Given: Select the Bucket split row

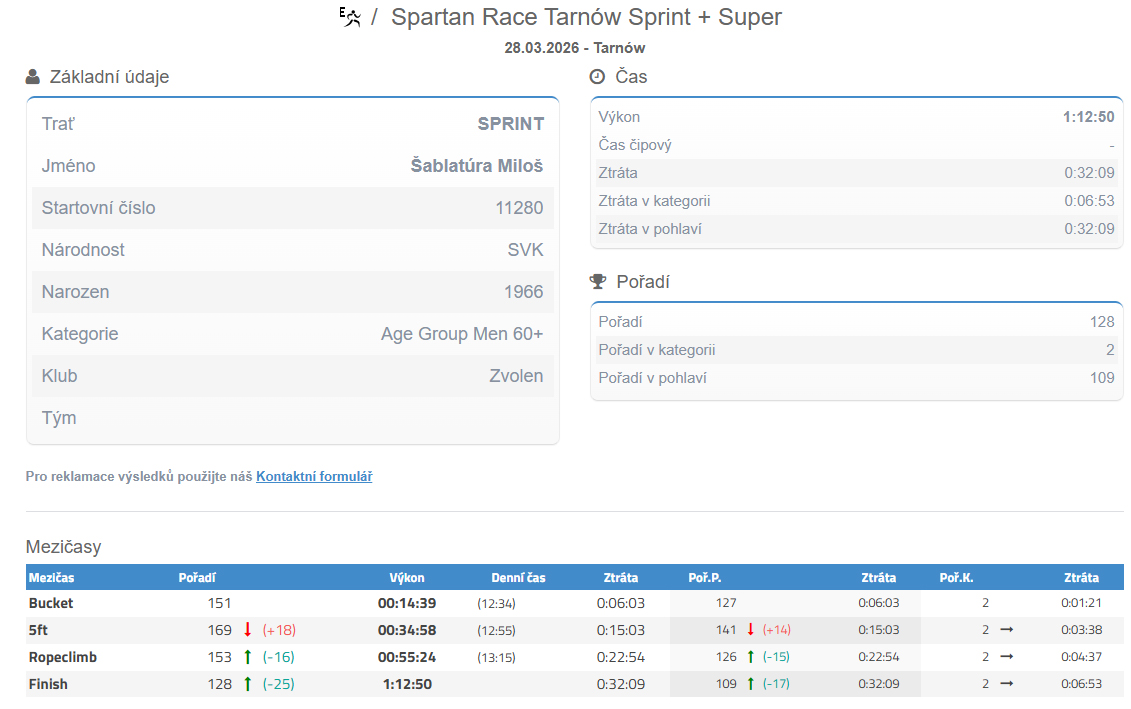Looking at the screenshot, I should [x=51, y=603].
